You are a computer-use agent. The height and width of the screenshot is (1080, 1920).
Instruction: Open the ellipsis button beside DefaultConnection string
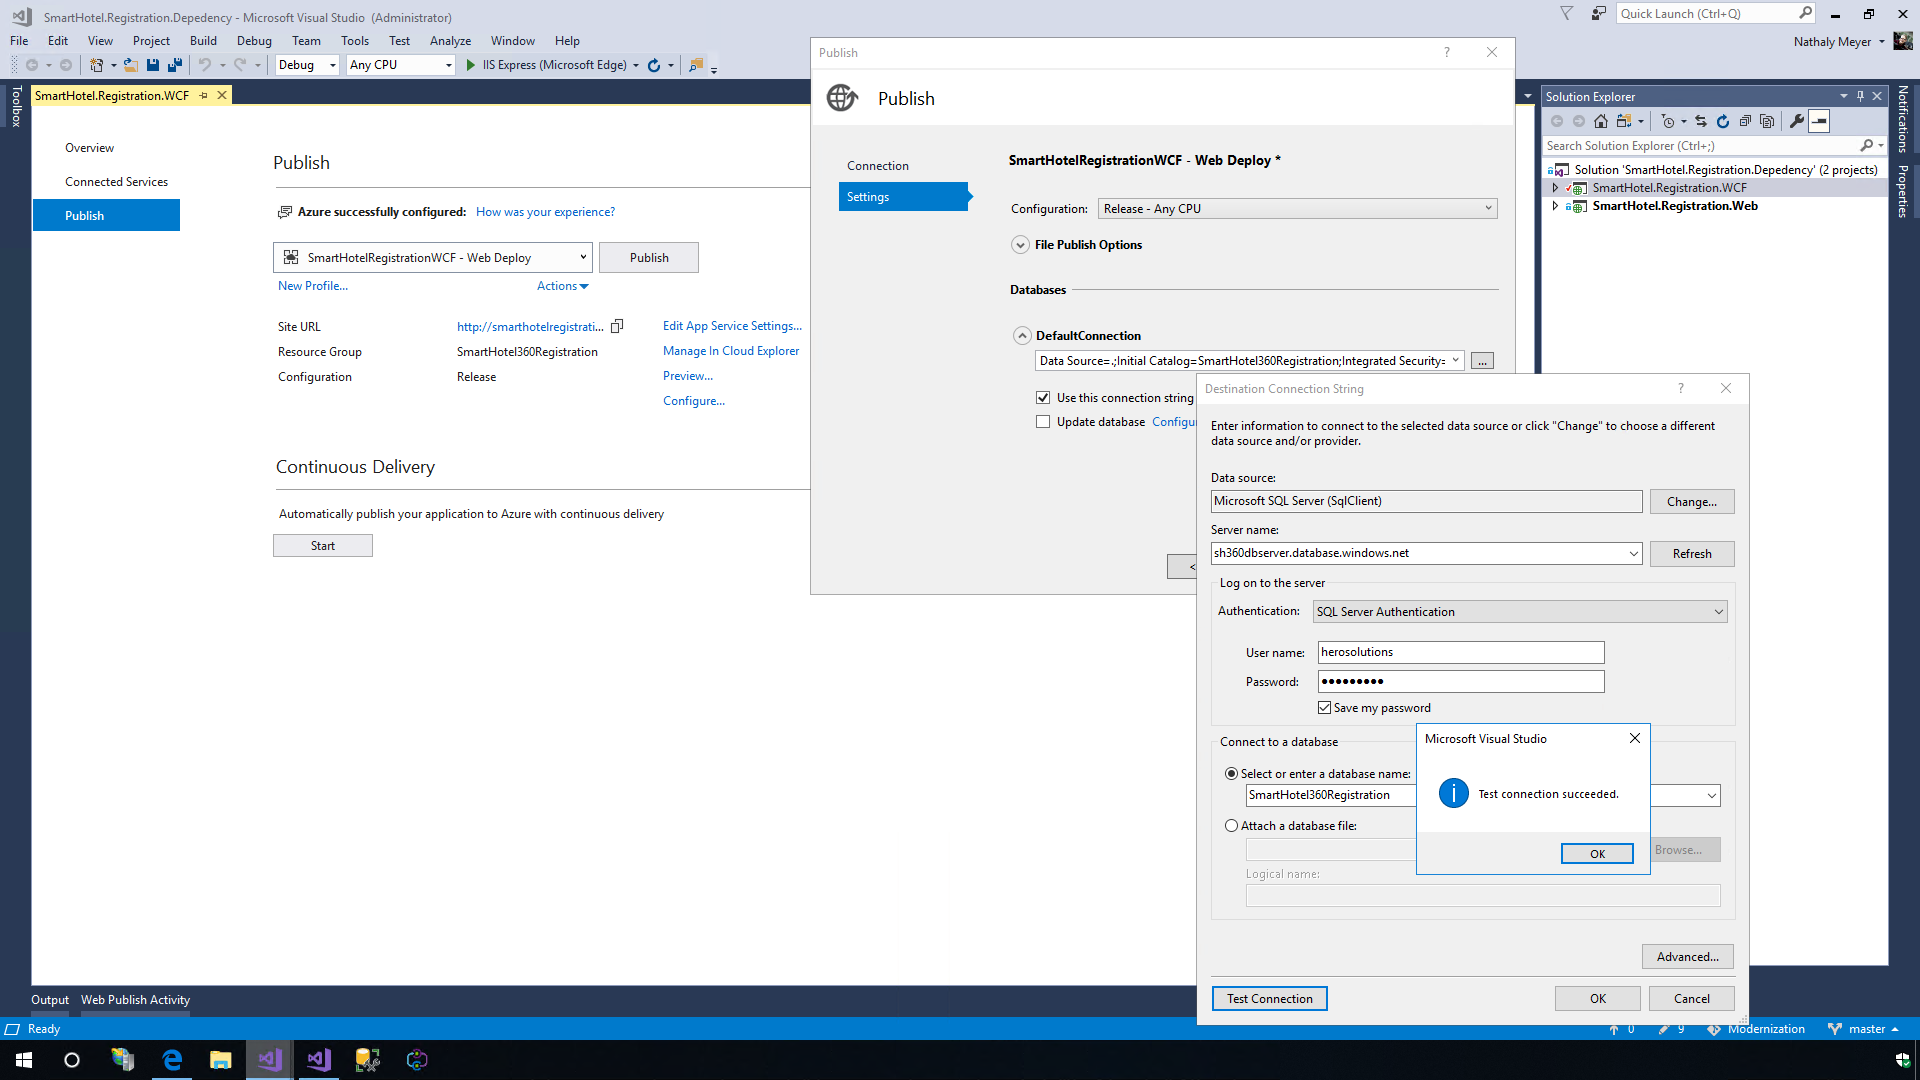pos(1482,361)
